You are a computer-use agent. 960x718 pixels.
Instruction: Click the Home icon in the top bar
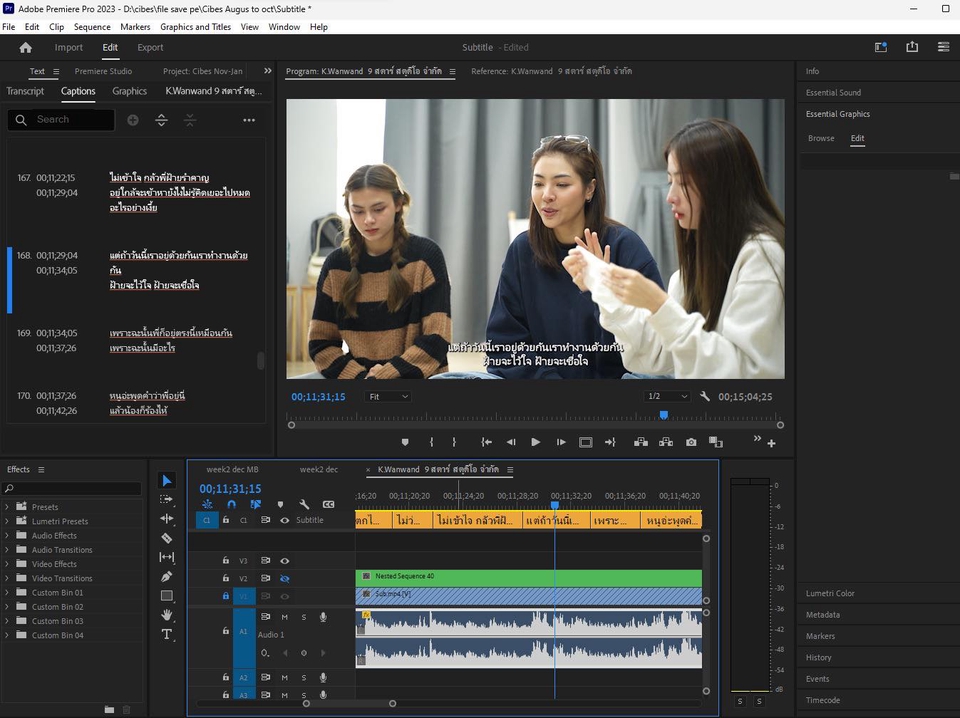point(26,47)
